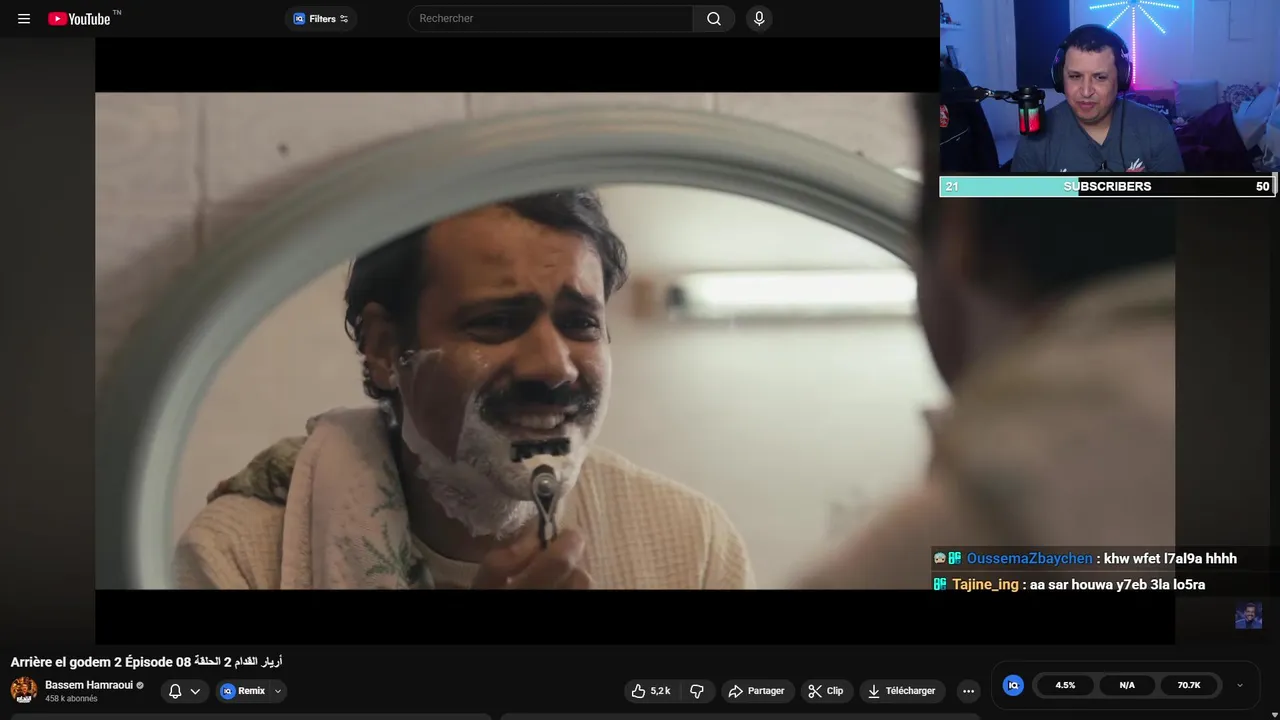The width and height of the screenshot is (1280, 720).
Task: Click Tajine_ing username in chat
Action: [x=985, y=585]
